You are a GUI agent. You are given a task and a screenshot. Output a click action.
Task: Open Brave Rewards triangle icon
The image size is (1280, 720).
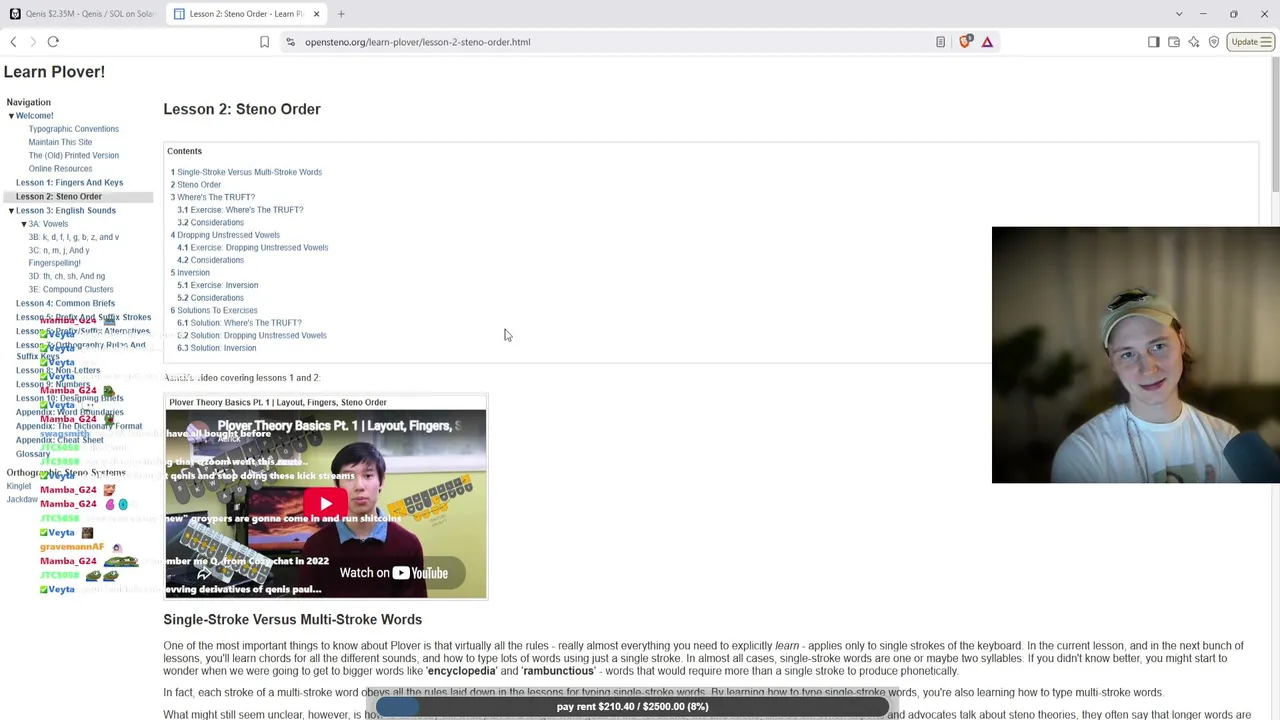point(987,42)
